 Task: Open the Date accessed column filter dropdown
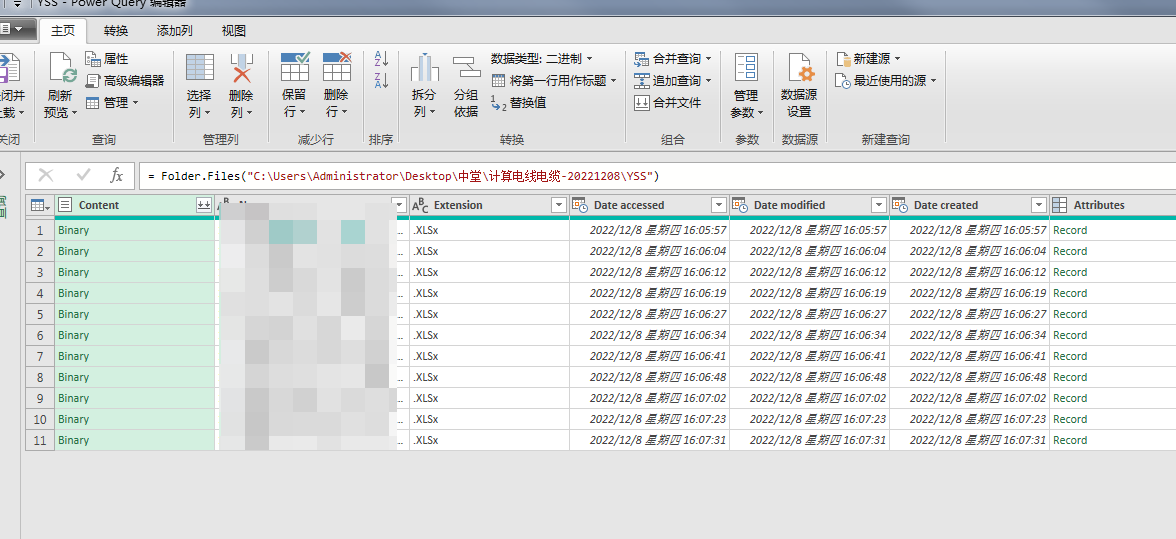click(x=718, y=205)
